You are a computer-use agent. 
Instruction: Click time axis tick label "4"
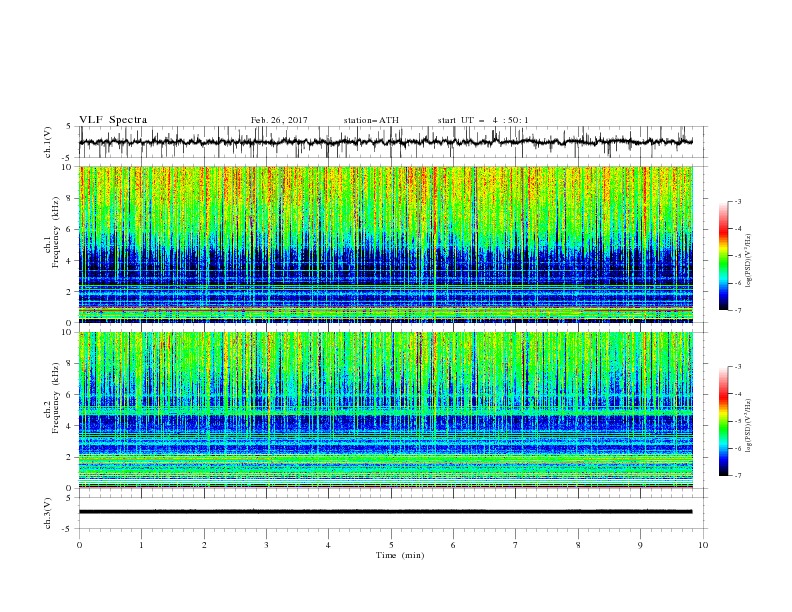329,545
